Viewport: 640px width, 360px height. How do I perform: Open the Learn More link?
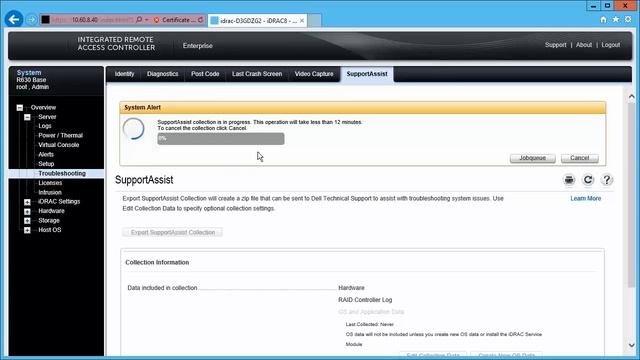click(x=585, y=198)
